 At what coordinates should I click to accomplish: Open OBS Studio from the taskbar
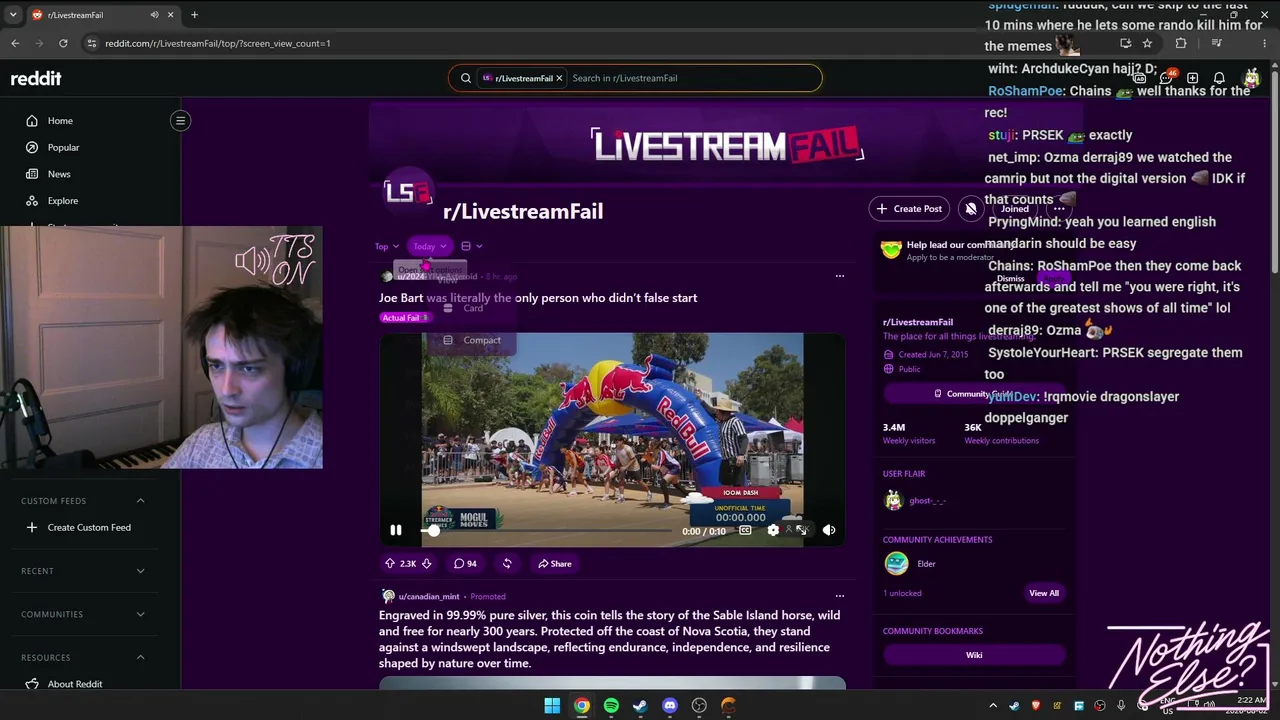699,706
